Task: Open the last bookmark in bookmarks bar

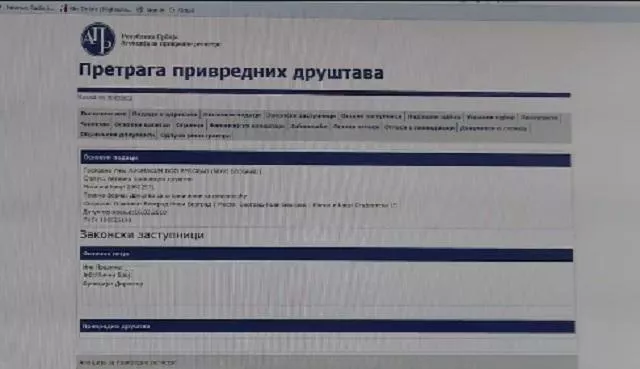Action: (182, 10)
